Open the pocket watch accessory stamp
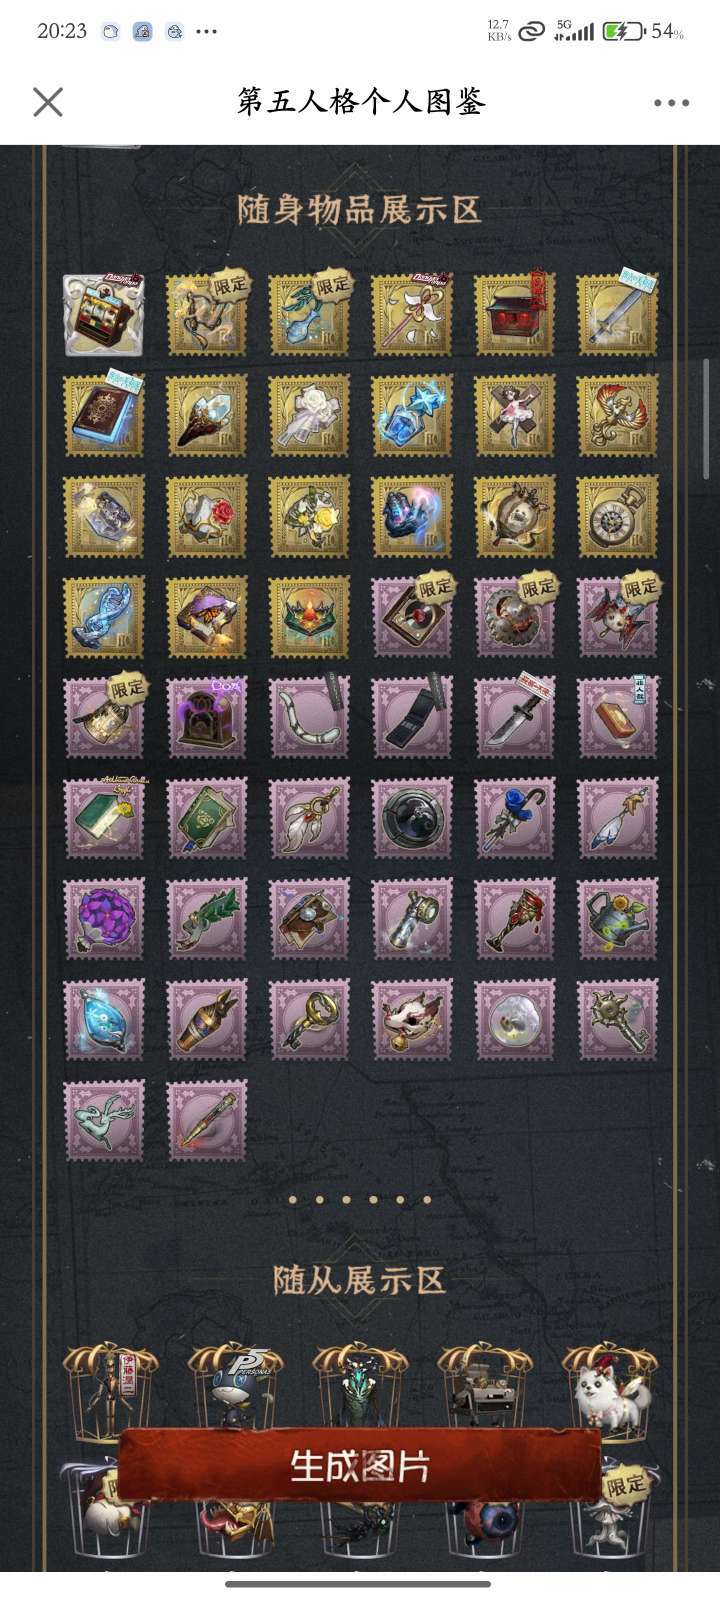The image size is (720, 1600). tap(617, 516)
